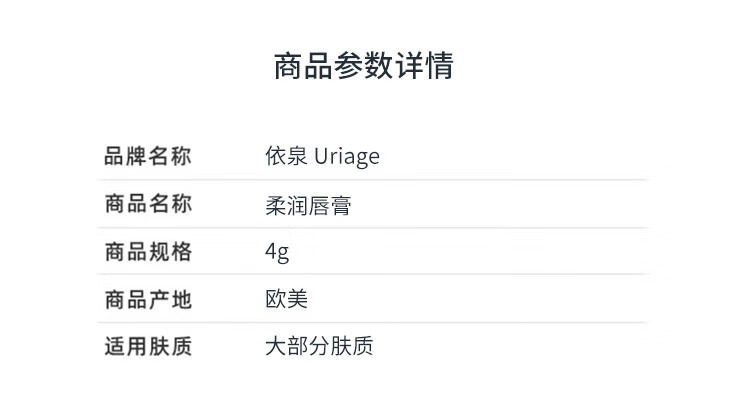Click the product name 柔润唇膏
The width and height of the screenshot is (750, 408).
pyautogui.click(x=309, y=206)
